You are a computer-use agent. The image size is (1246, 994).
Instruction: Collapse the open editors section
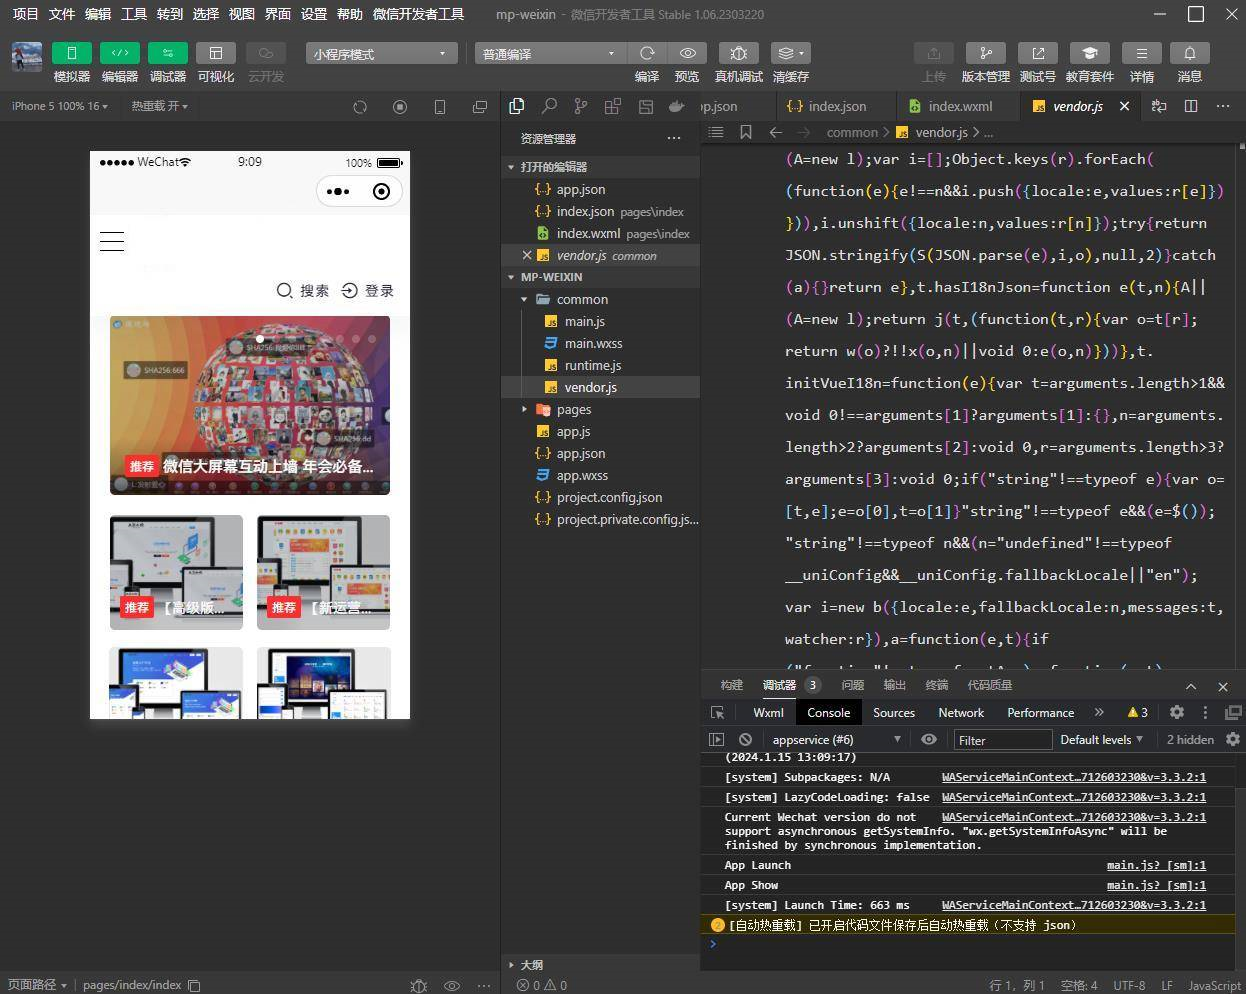click(x=600, y=167)
